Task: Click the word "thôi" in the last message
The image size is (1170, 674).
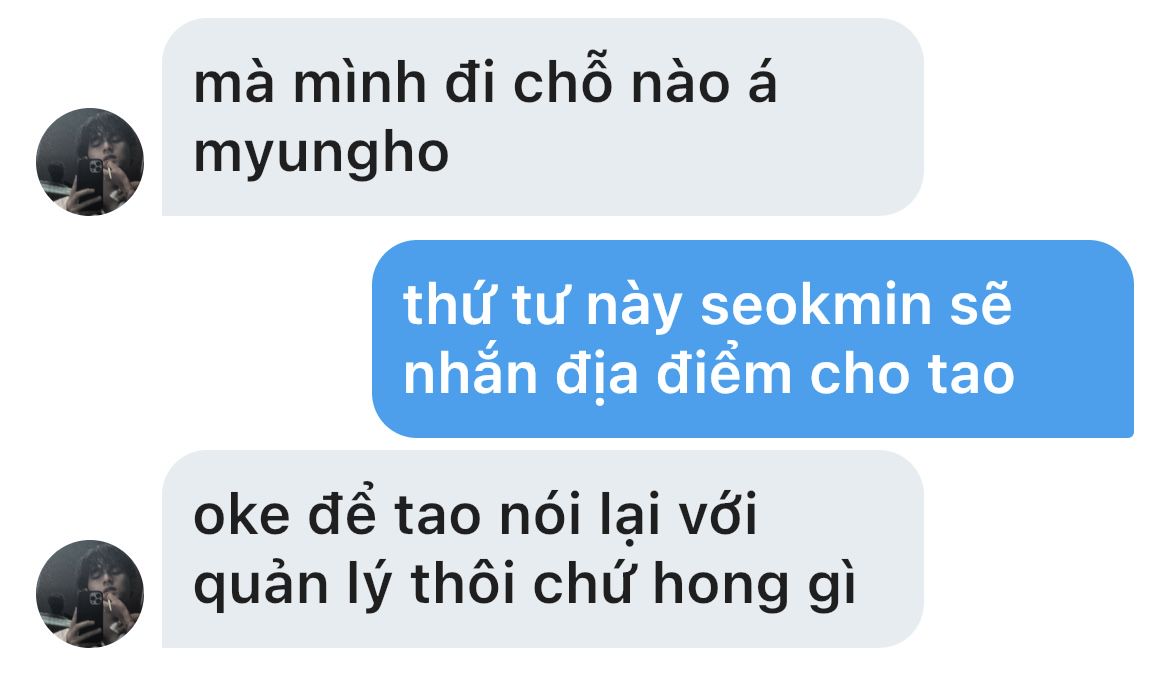Action: (x=463, y=582)
